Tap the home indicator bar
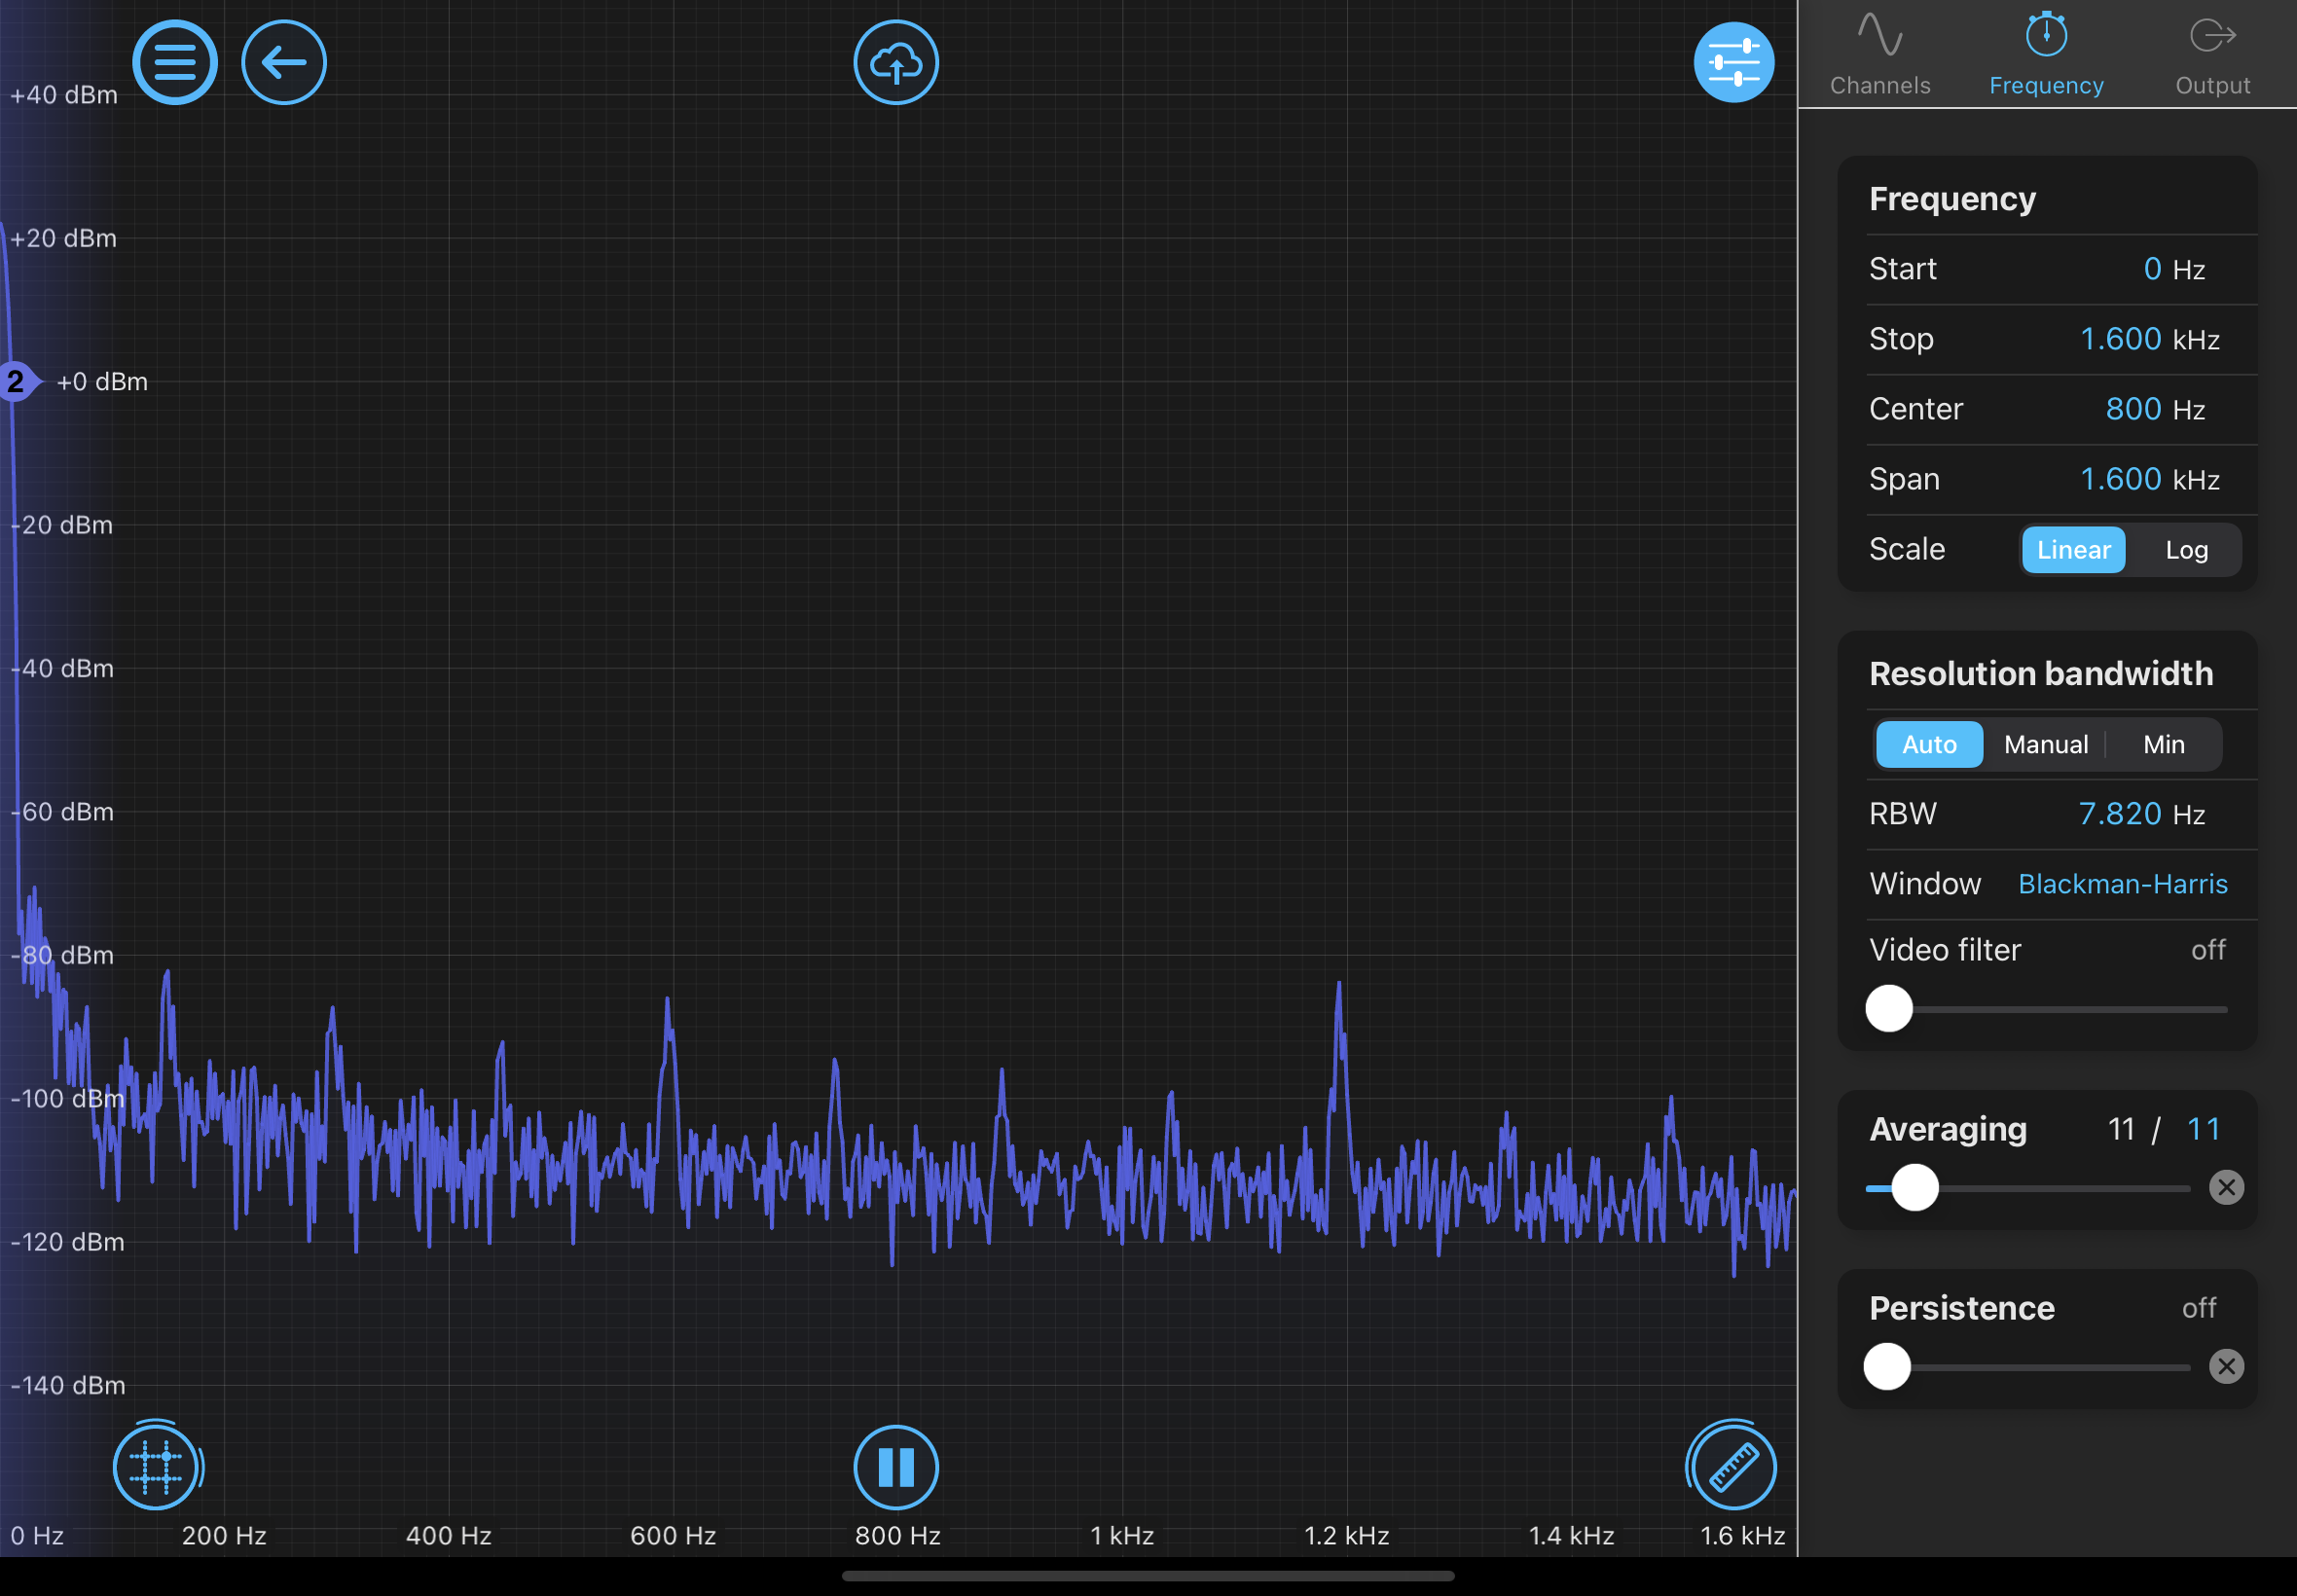Viewport: 2297px width, 1596px height. pos(1148,1576)
